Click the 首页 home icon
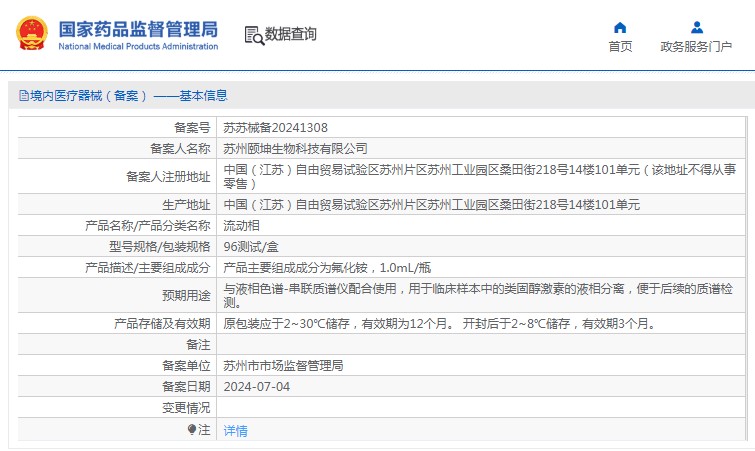The width and height of the screenshot is (755, 451). click(620, 27)
